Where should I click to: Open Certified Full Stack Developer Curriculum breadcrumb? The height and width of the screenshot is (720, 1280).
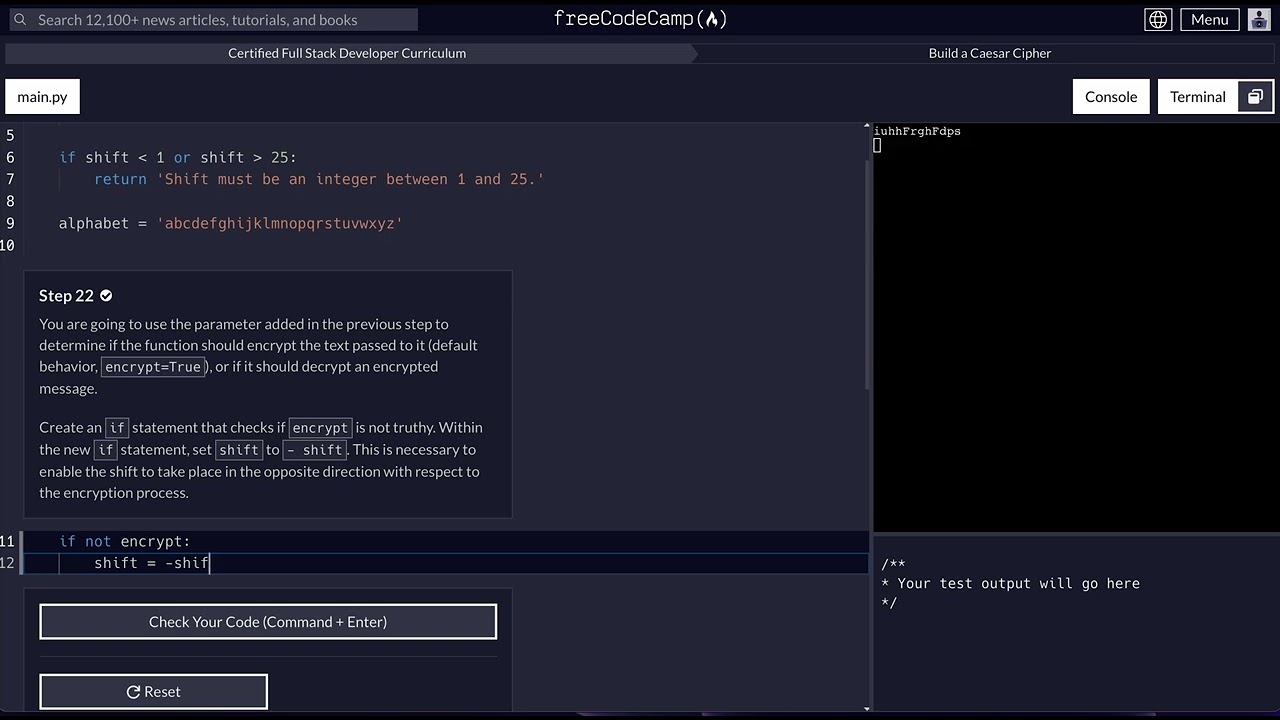coord(347,53)
